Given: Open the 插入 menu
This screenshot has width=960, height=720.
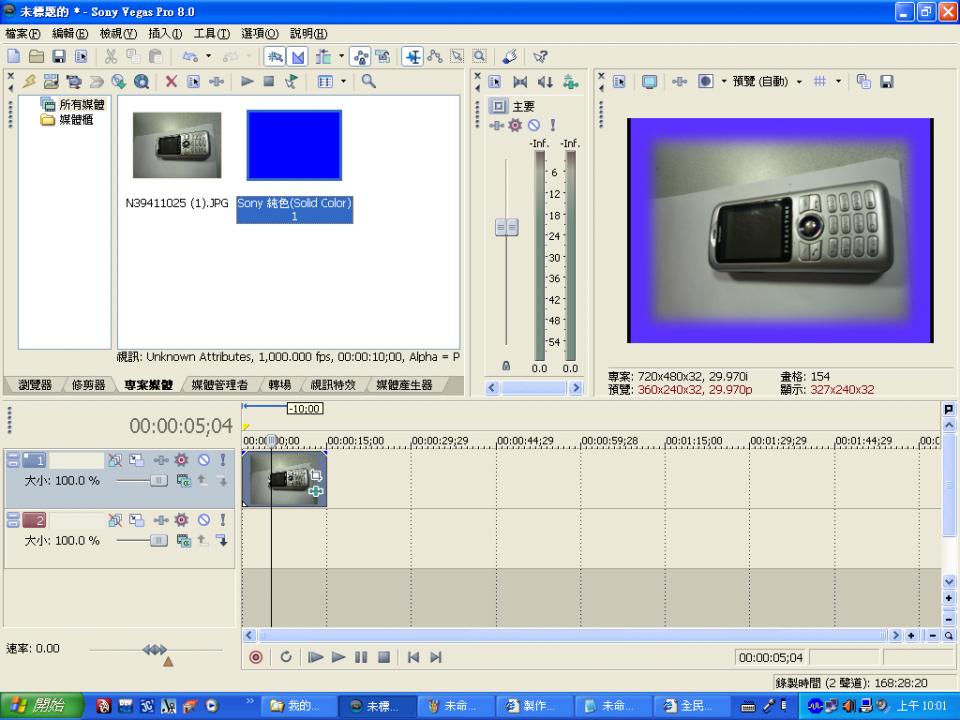Looking at the screenshot, I should [x=164, y=34].
